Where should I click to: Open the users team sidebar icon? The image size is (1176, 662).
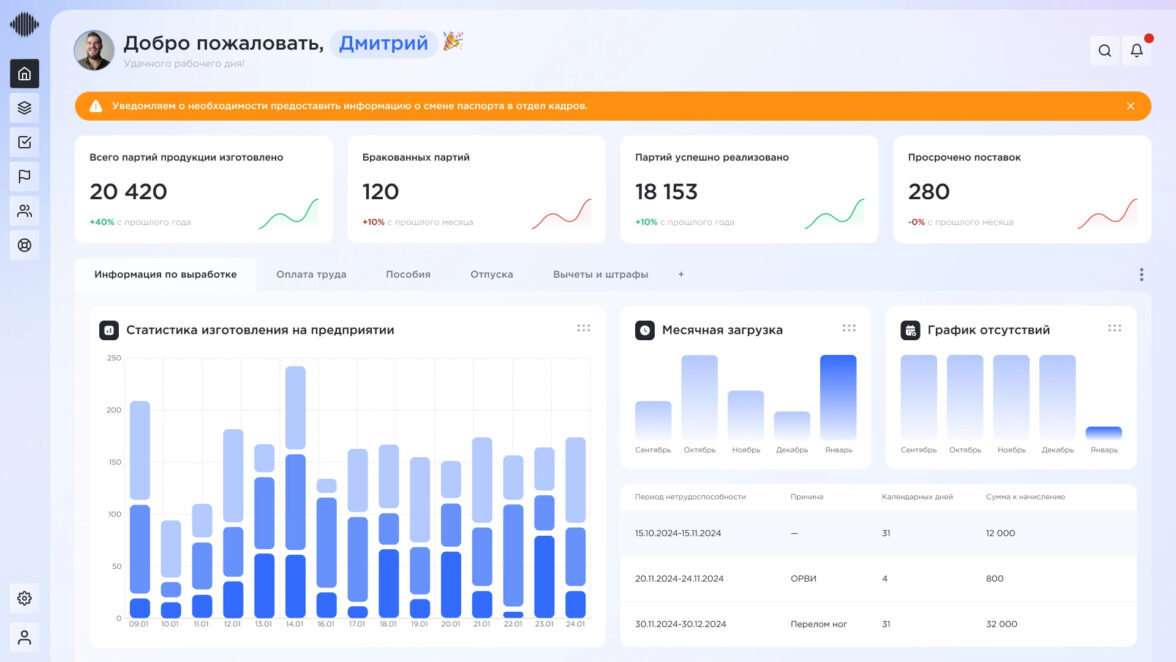pos(24,211)
